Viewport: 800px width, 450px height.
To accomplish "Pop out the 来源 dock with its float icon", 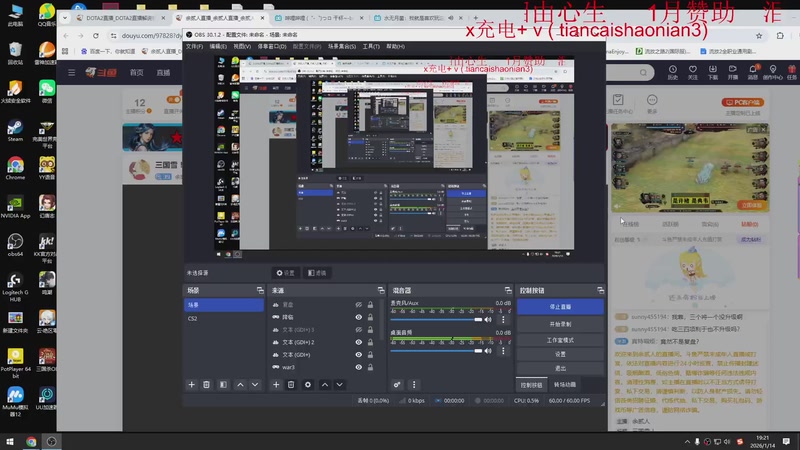I will (381, 290).
